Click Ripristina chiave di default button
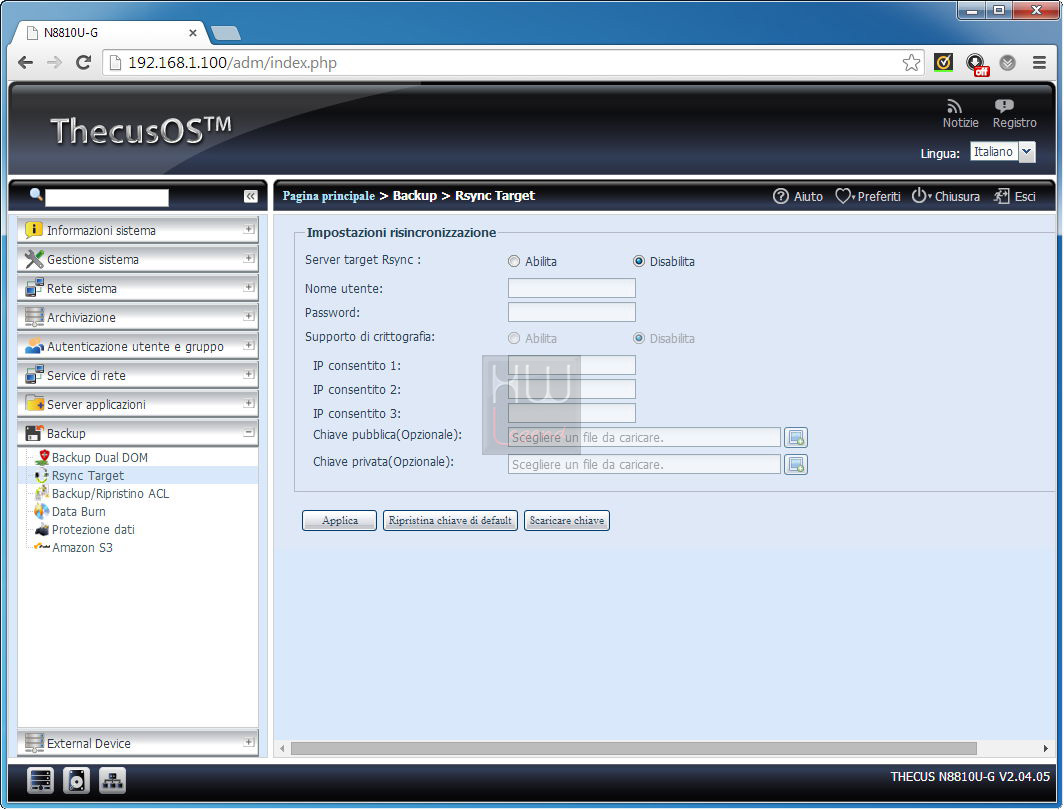This screenshot has height=810, width=1064. (x=450, y=520)
